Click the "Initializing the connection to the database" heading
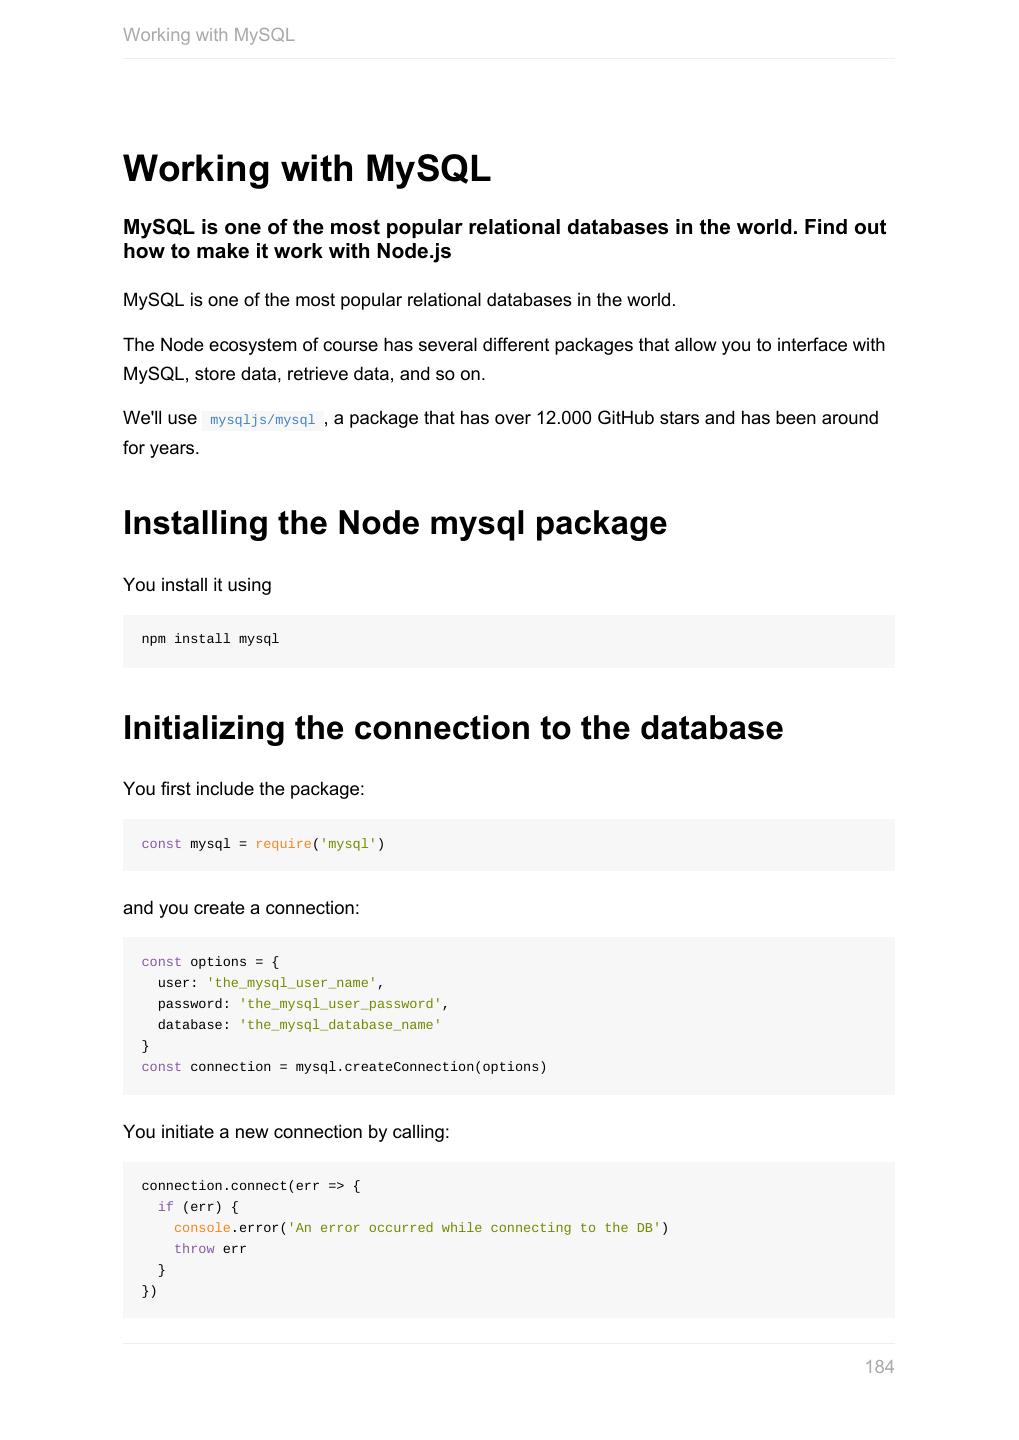Screen dimensions: 1019x1440 coord(453,728)
